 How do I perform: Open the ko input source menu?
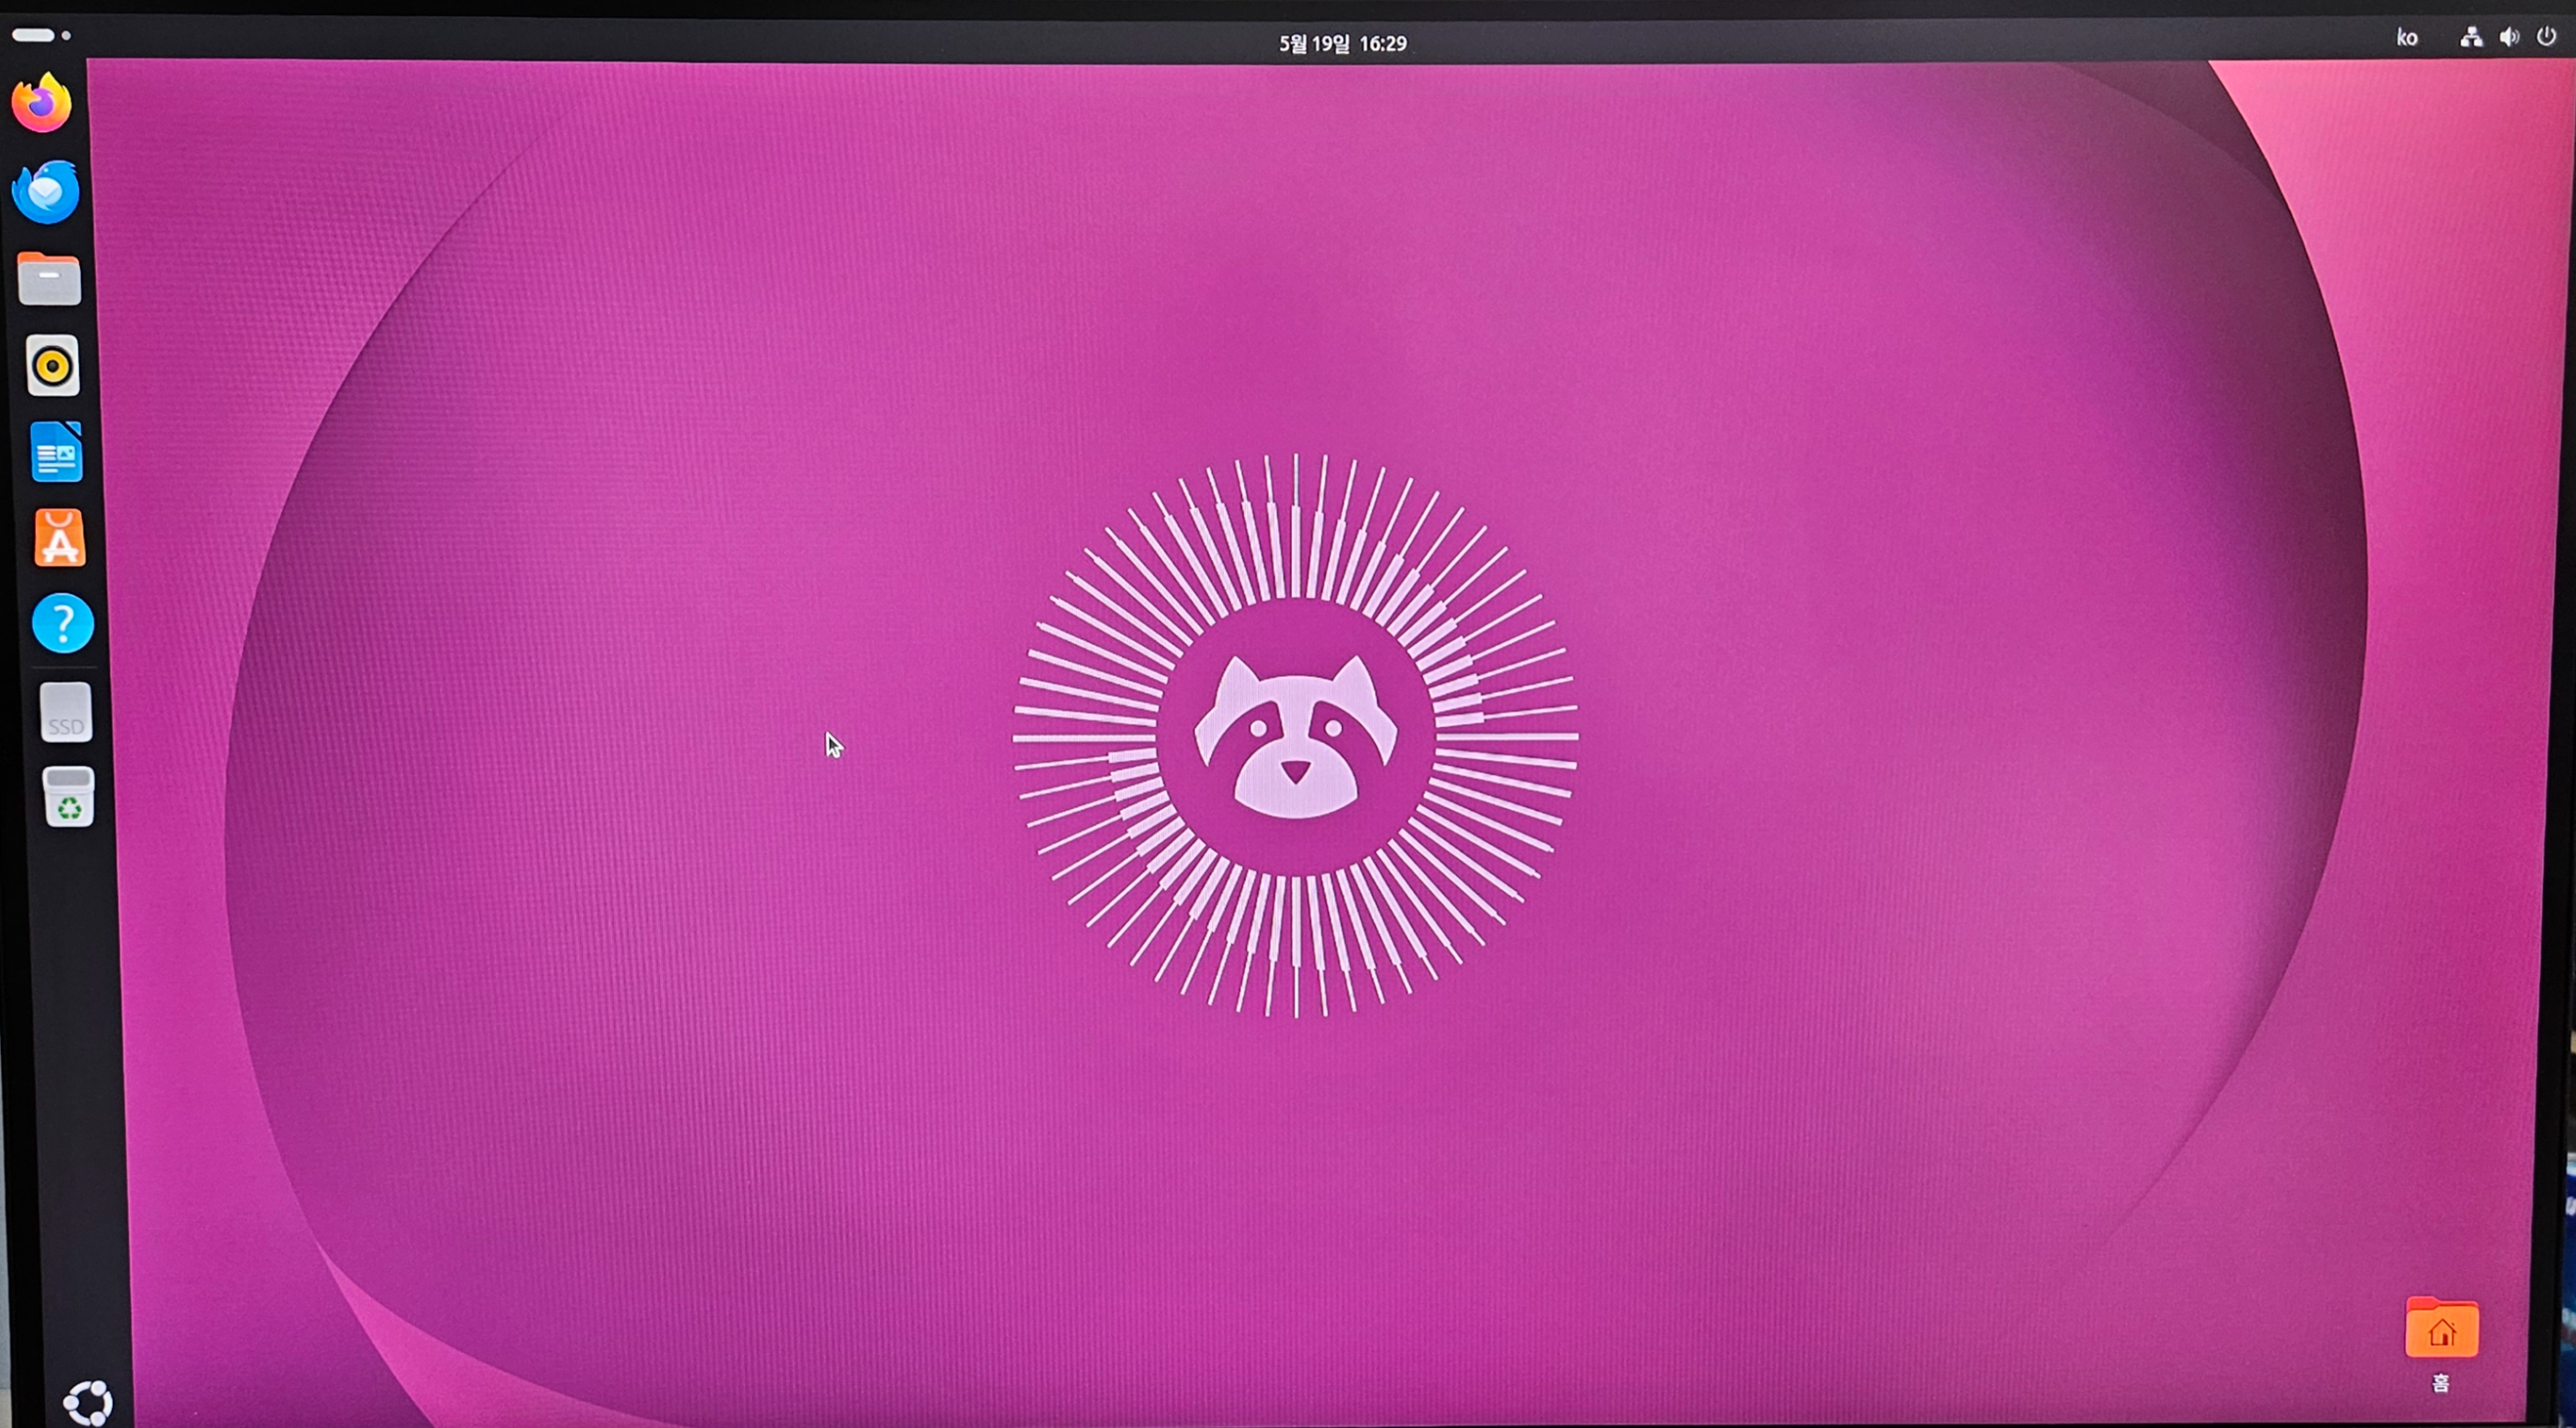click(2407, 38)
